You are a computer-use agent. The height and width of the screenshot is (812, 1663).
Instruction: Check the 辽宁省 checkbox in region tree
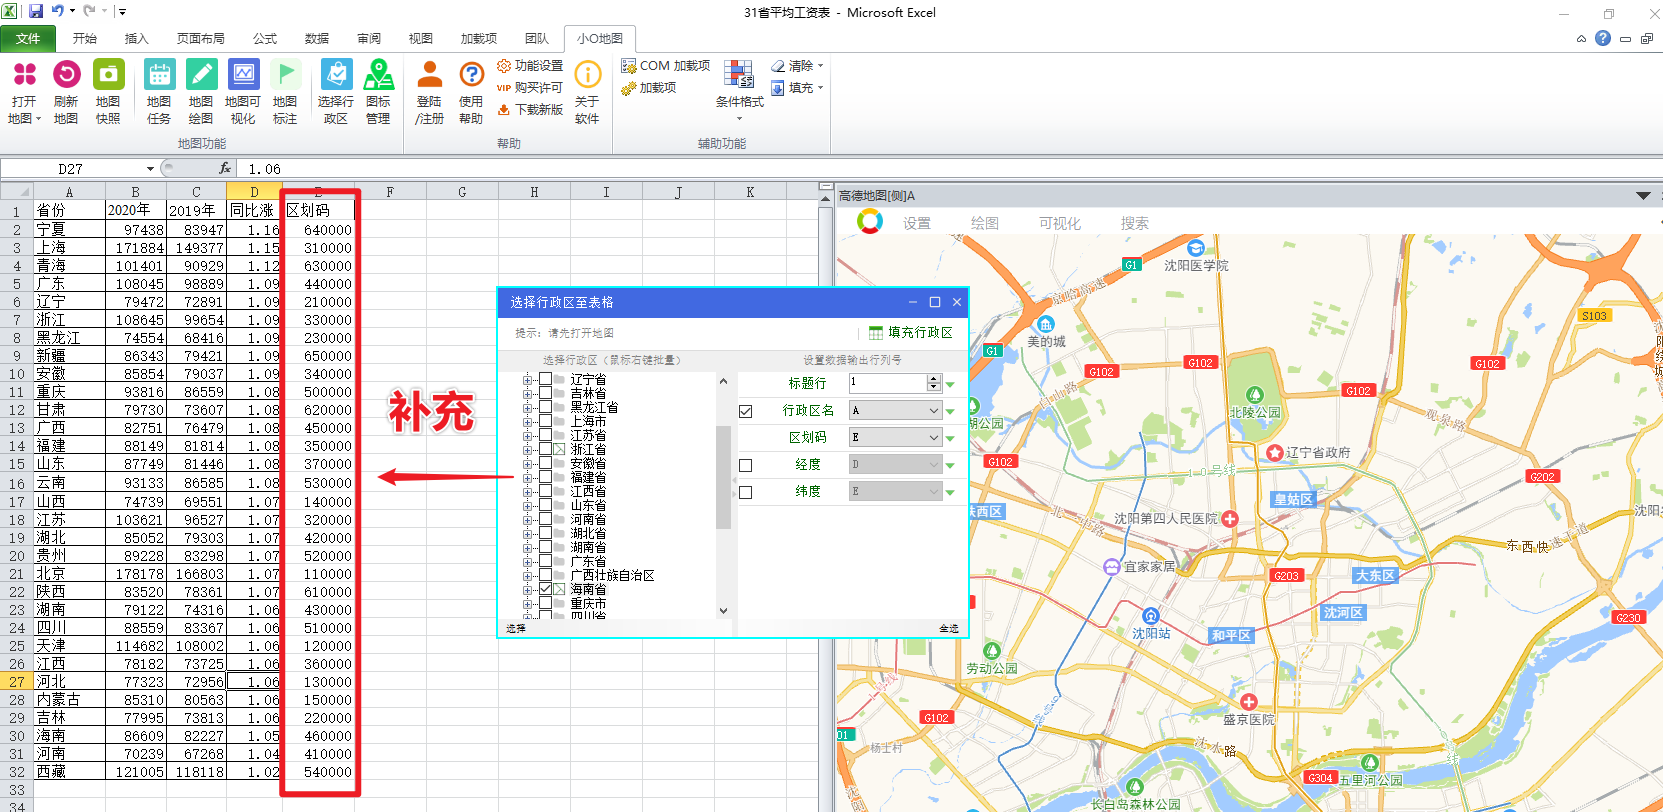tap(545, 379)
